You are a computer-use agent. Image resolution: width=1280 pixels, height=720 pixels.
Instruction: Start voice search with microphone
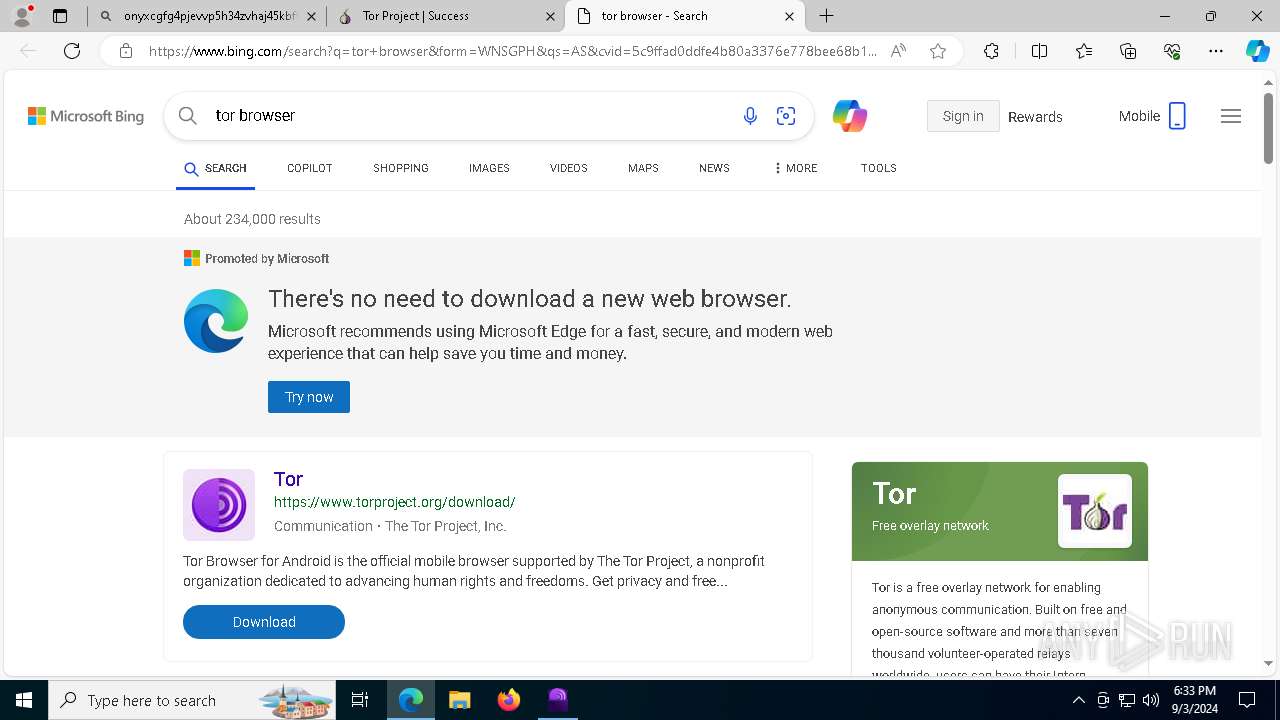coord(750,116)
